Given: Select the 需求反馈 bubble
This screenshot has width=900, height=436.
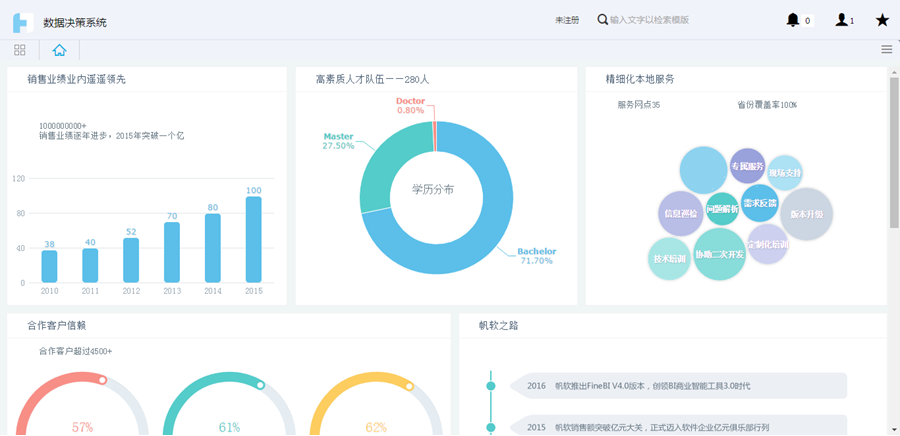Looking at the screenshot, I should pyautogui.click(x=759, y=203).
